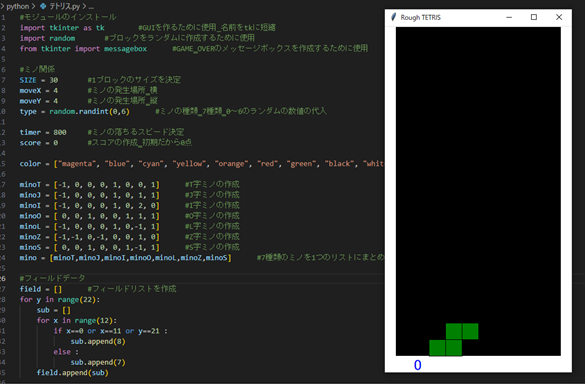Place cursor on 'import random' line
Image resolution: width=585 pixels, height=385 pixels.
click(x=47, y=38)
